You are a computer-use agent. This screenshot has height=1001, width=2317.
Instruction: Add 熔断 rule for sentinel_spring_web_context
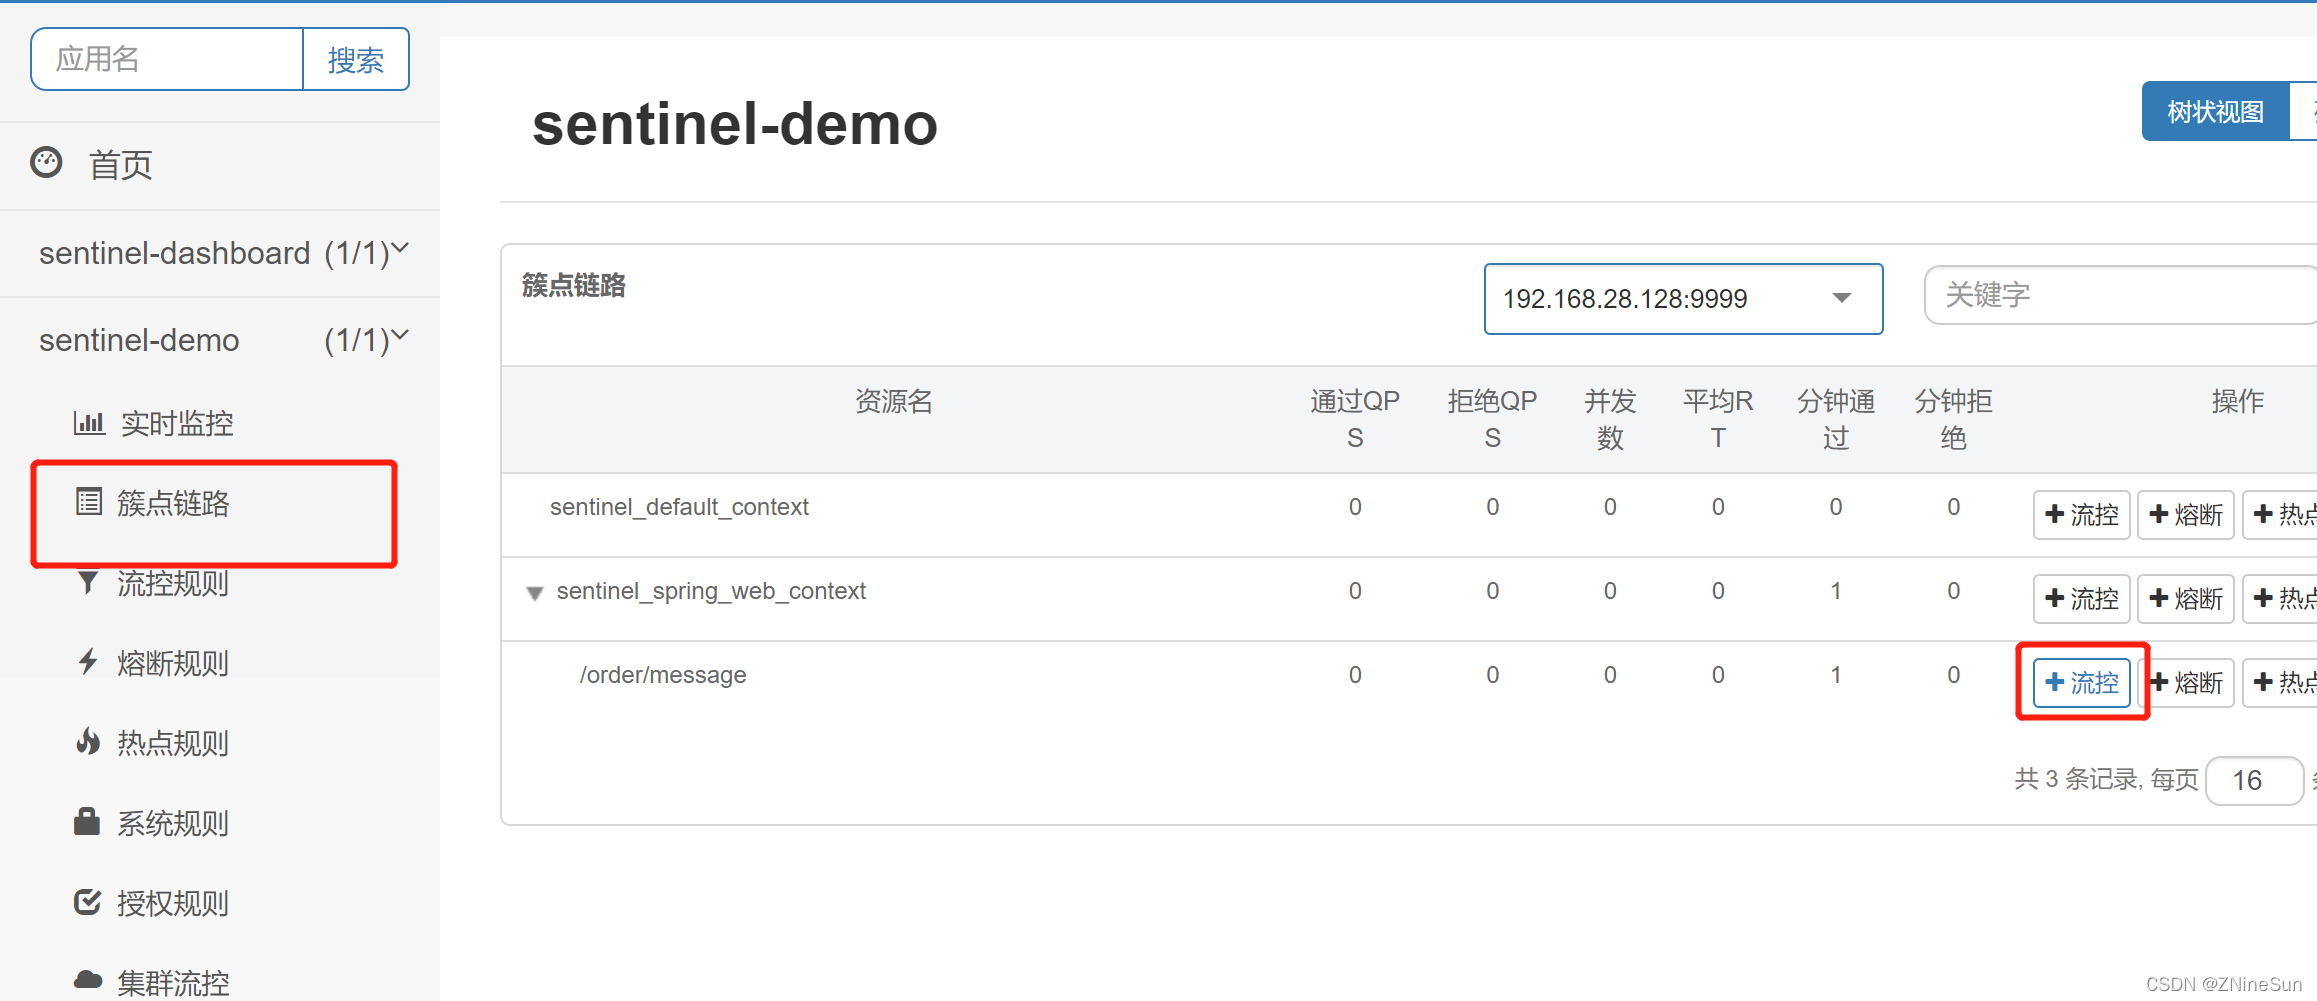tap(2186, 599)
